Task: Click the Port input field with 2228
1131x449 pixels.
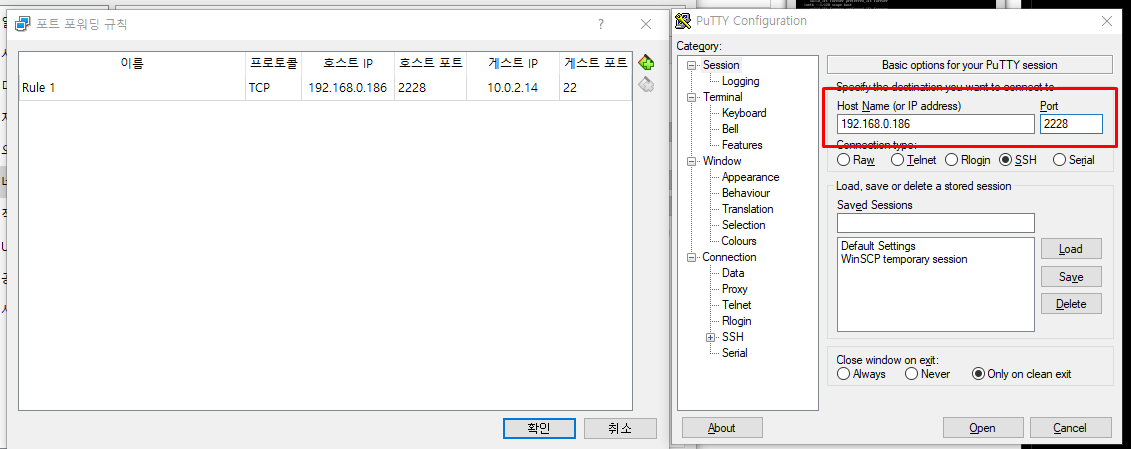Action: tap(1071, 124)
